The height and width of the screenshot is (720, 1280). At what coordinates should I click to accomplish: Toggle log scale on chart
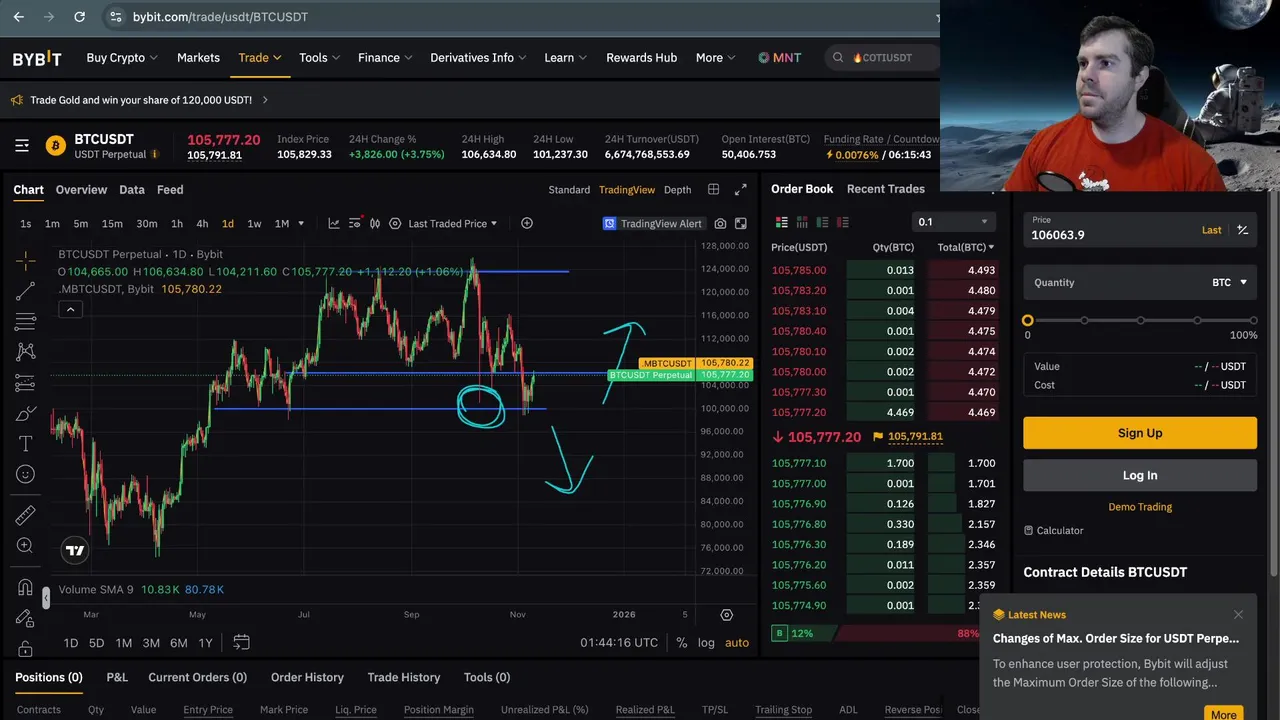coord(706,642)
